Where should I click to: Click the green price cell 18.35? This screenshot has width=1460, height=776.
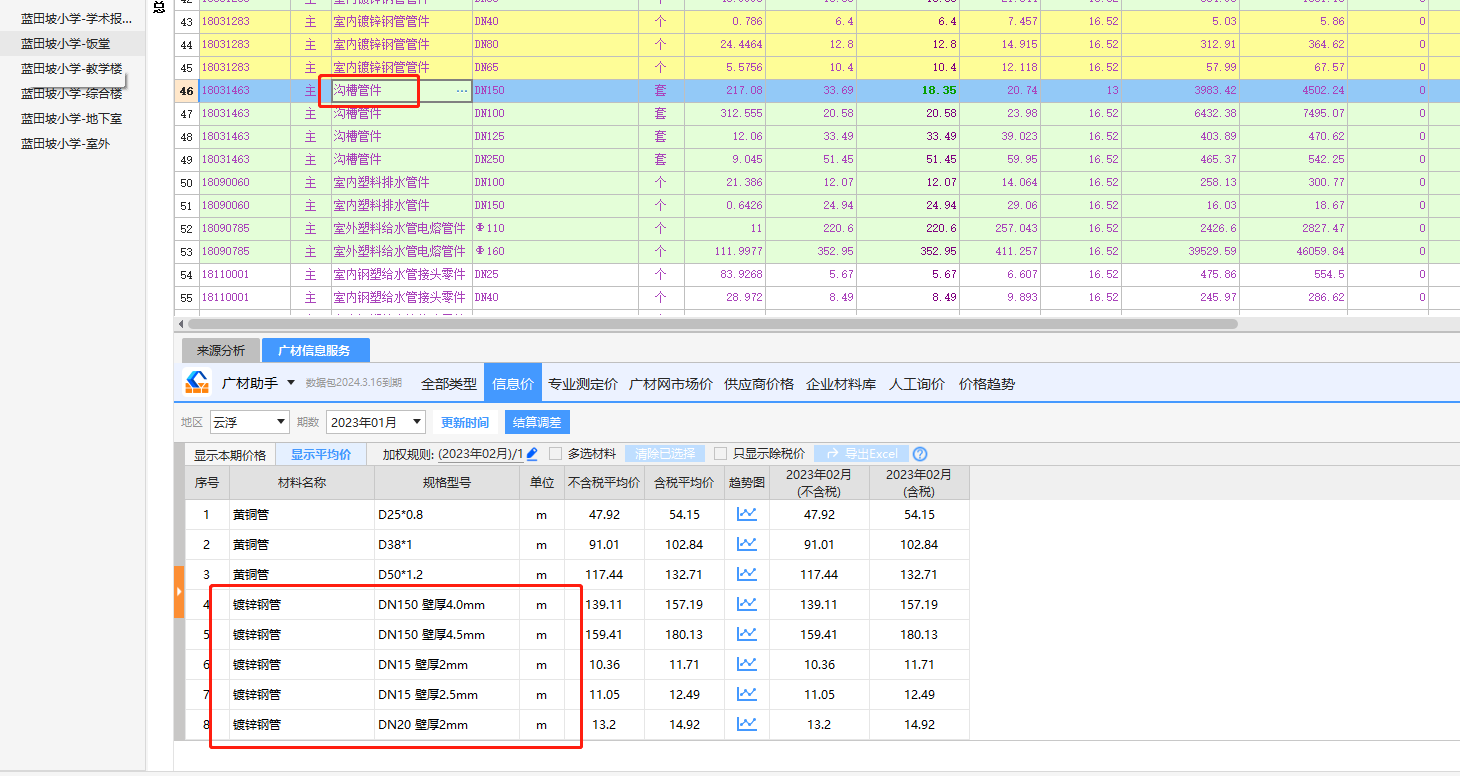tap(908, 90)
